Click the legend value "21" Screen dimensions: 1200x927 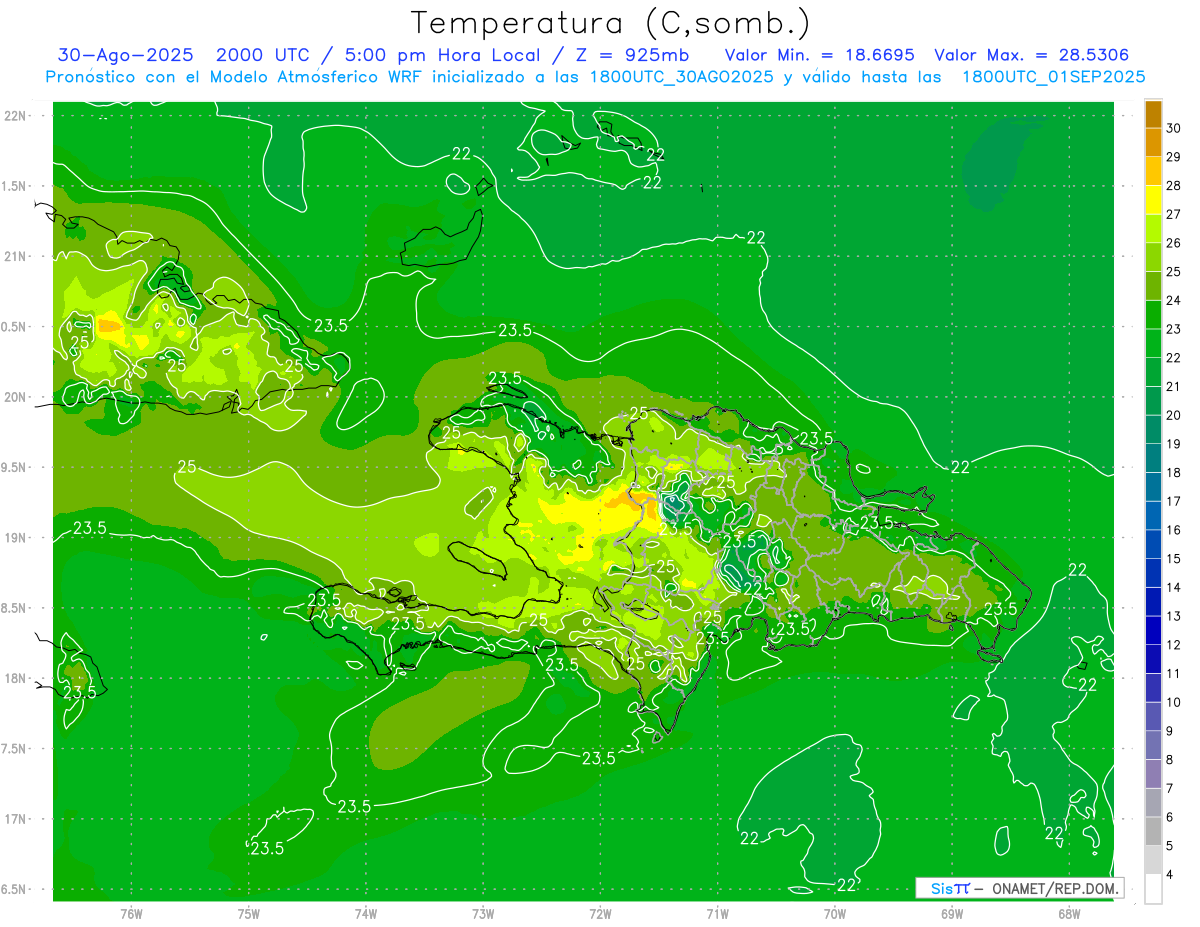[x=1174, y=386]
